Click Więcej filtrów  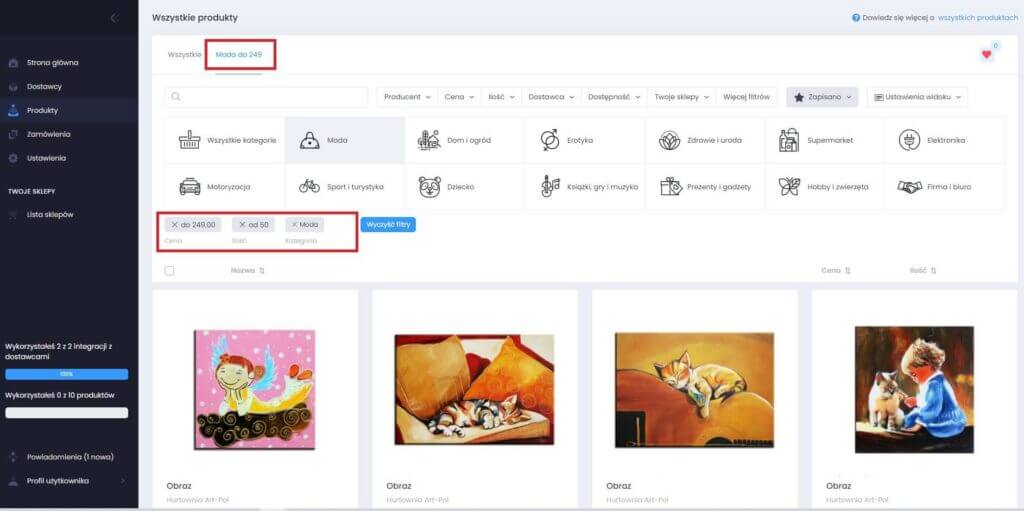pos(746,97)
